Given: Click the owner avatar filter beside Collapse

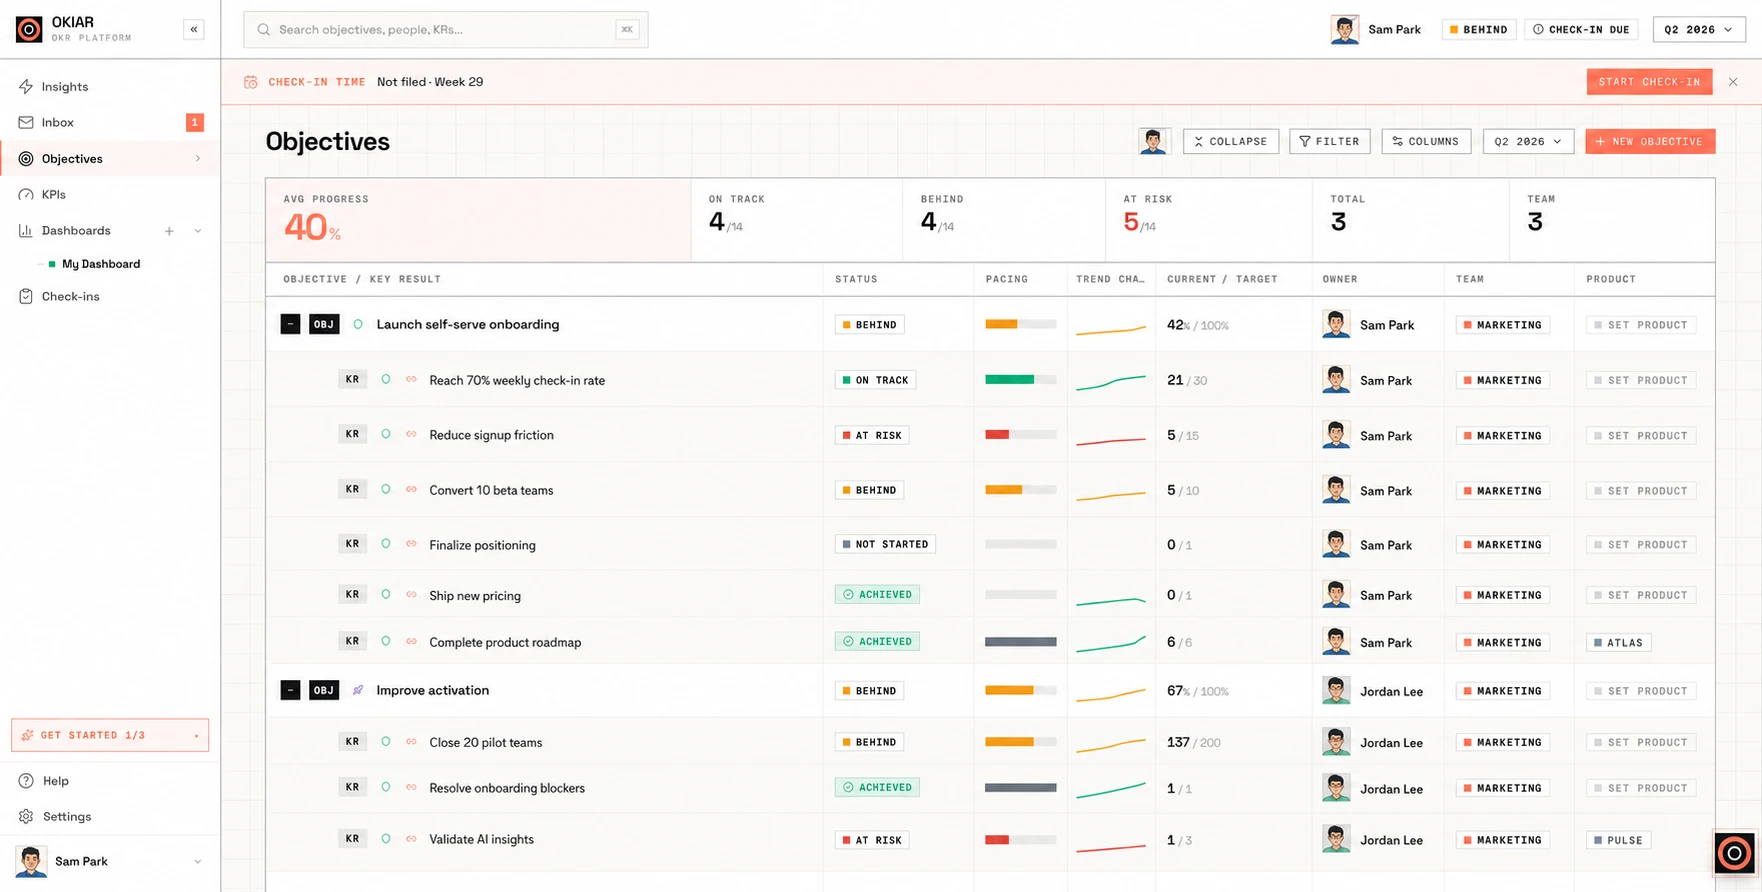Looking at the screenshot, I should coord(1154,141).
